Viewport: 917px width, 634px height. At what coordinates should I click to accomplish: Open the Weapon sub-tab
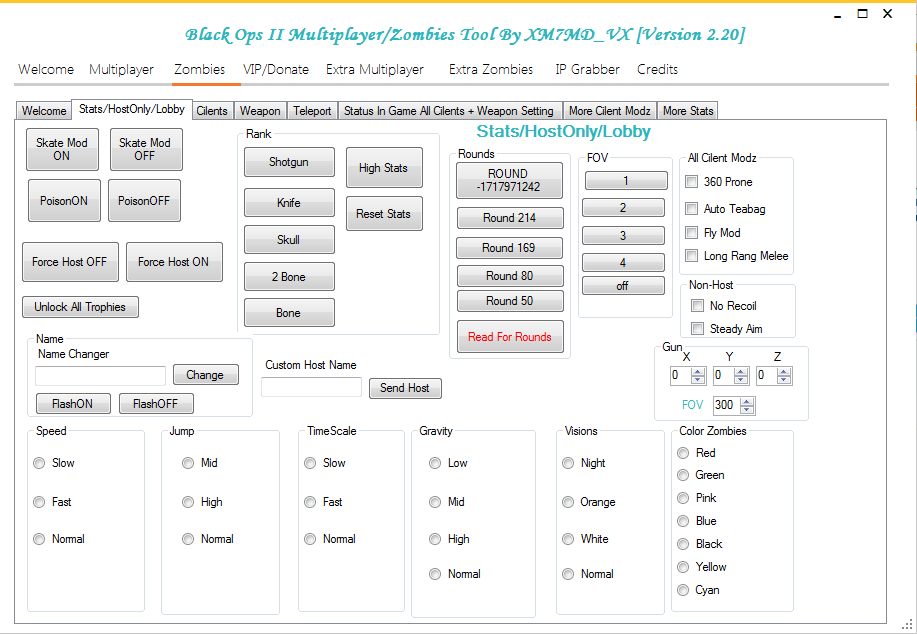[x=260, y=111]
